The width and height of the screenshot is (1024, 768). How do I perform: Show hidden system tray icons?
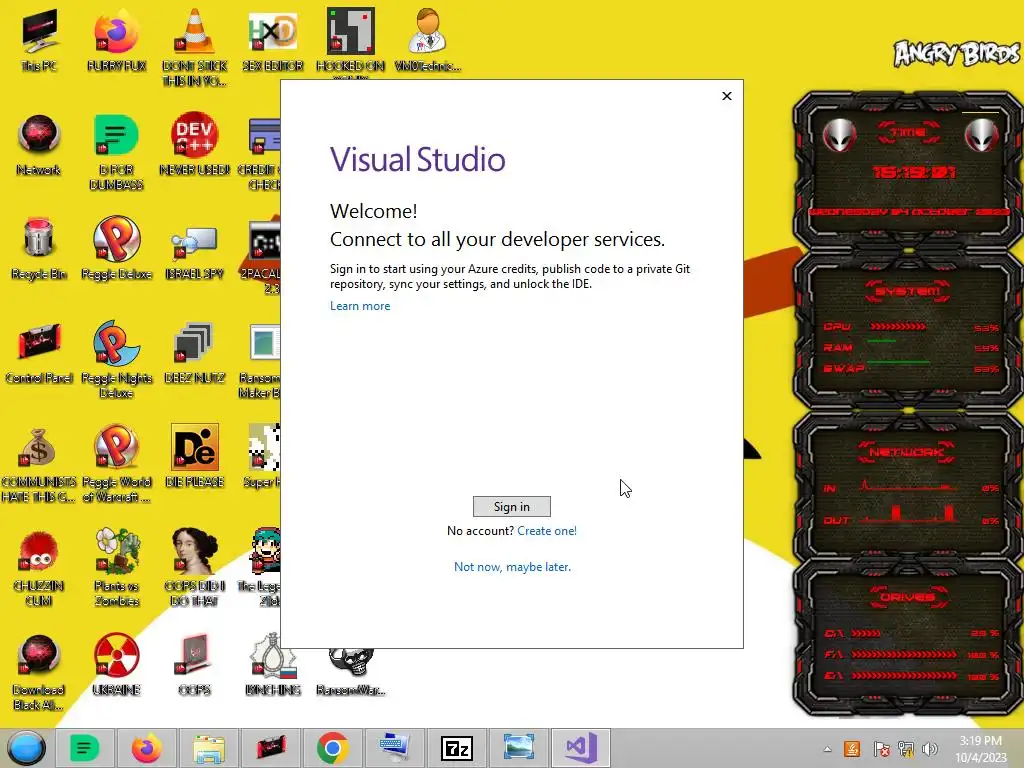pyautogui.click(x=827, y=749)
